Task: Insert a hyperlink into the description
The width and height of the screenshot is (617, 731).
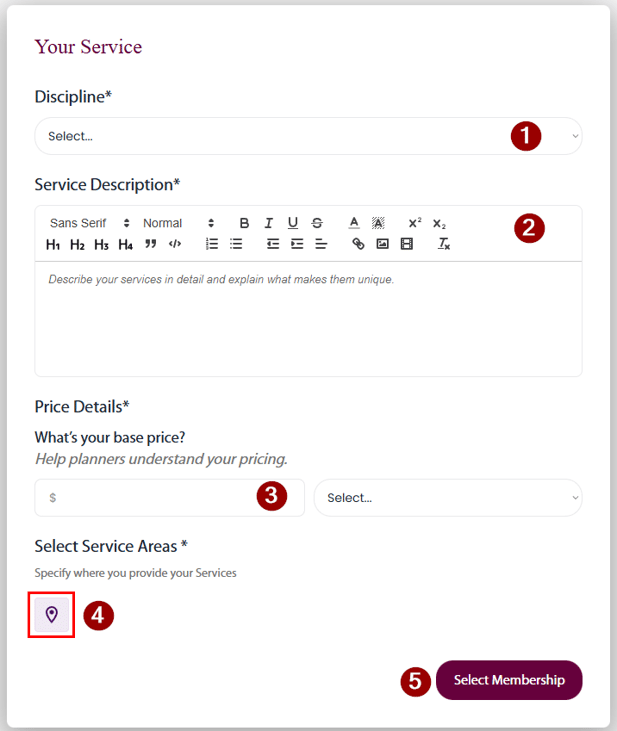Action: 358,244
